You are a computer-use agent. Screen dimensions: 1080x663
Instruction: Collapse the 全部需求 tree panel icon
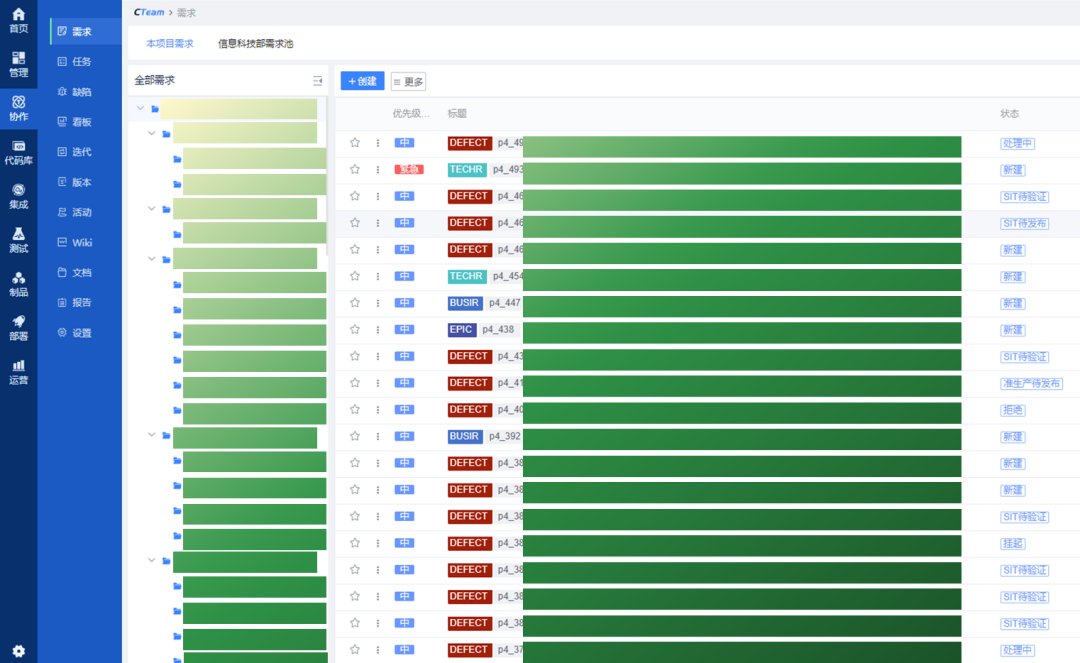point(318,81)
